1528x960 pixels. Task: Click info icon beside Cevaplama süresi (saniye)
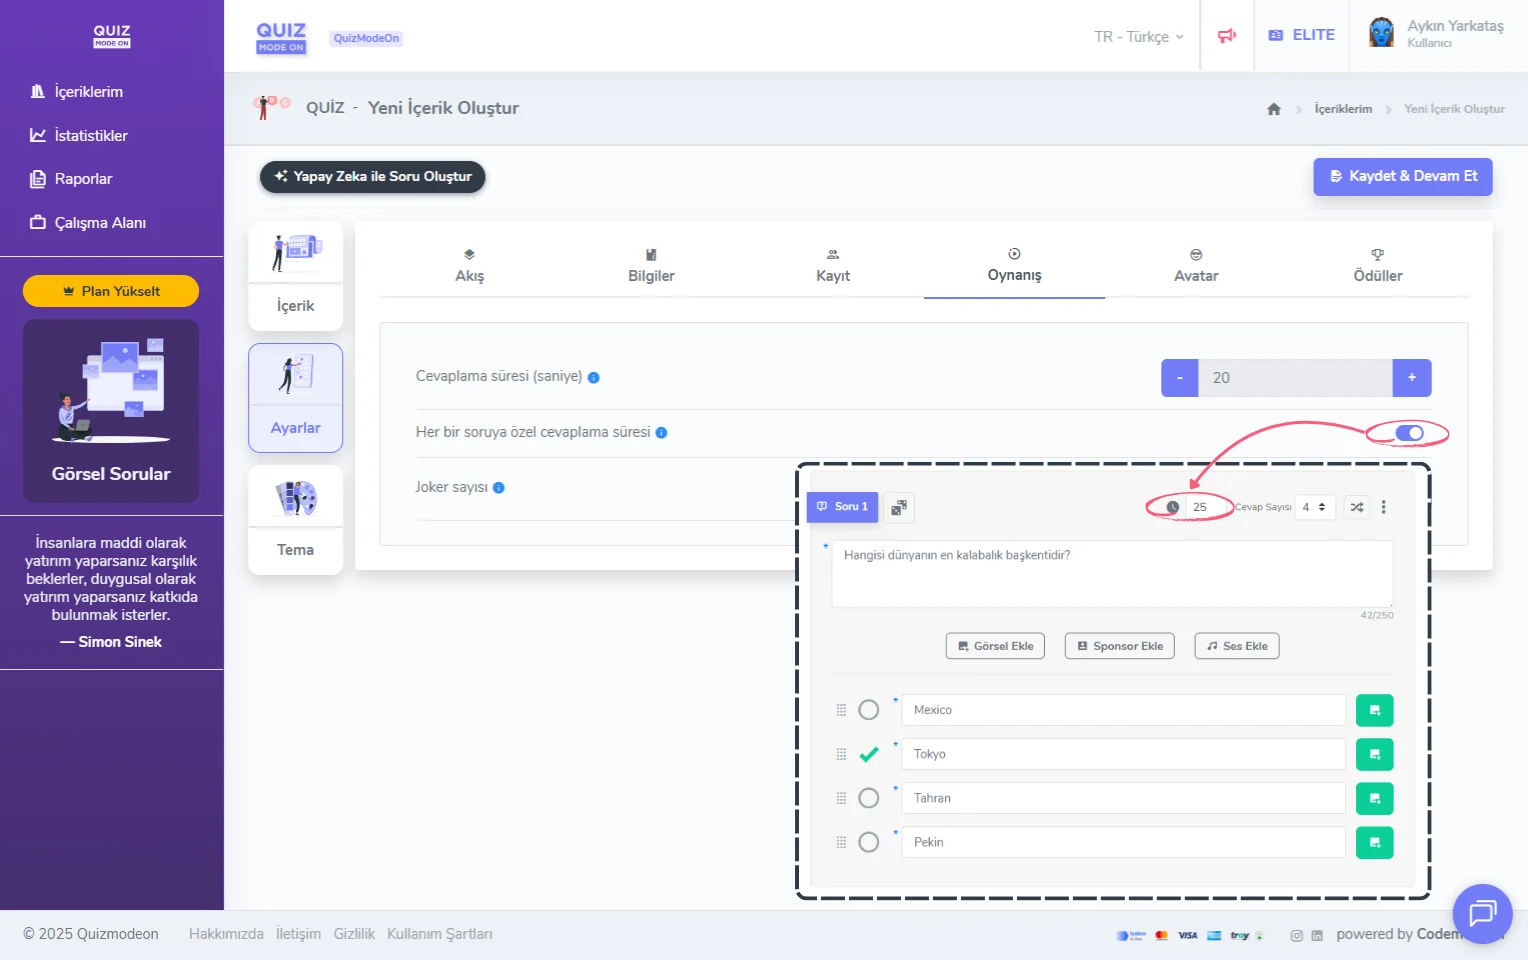(593, 378)
